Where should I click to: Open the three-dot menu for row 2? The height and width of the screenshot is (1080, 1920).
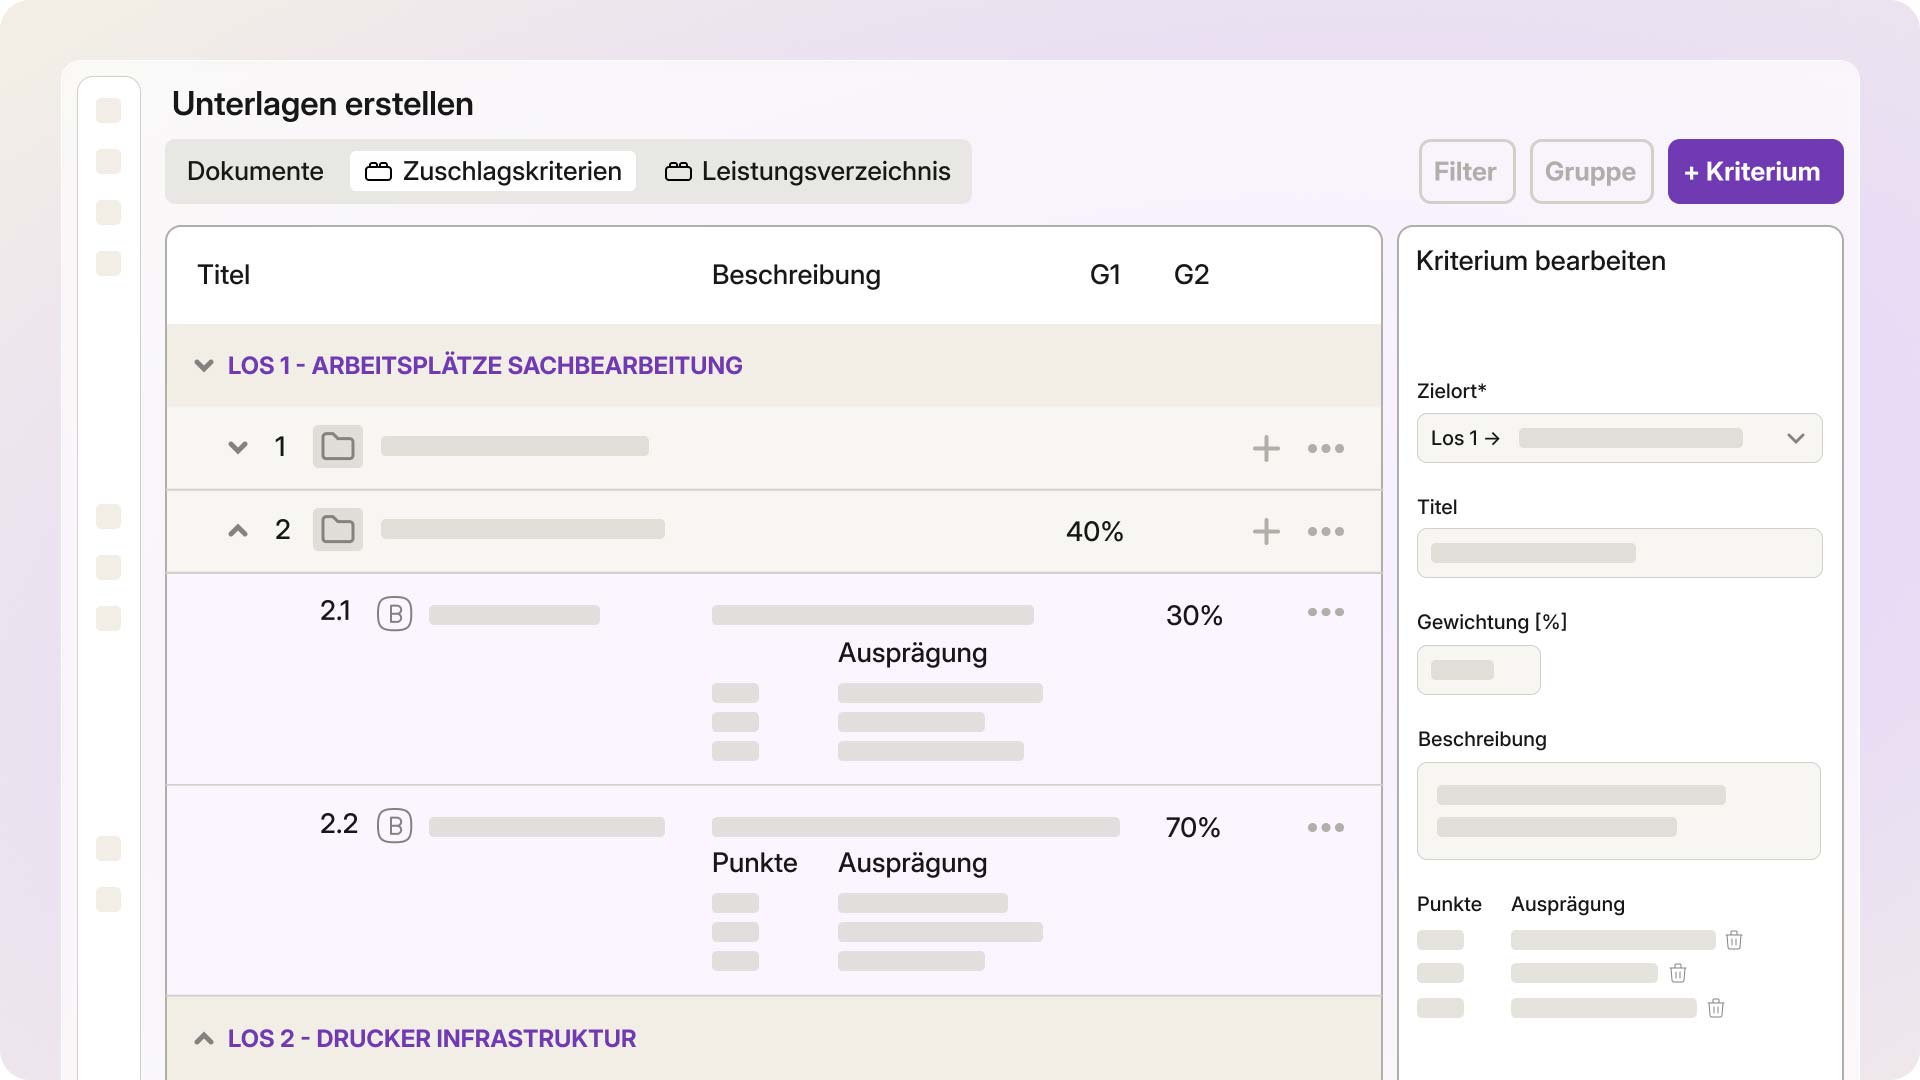click(1326, 531)
